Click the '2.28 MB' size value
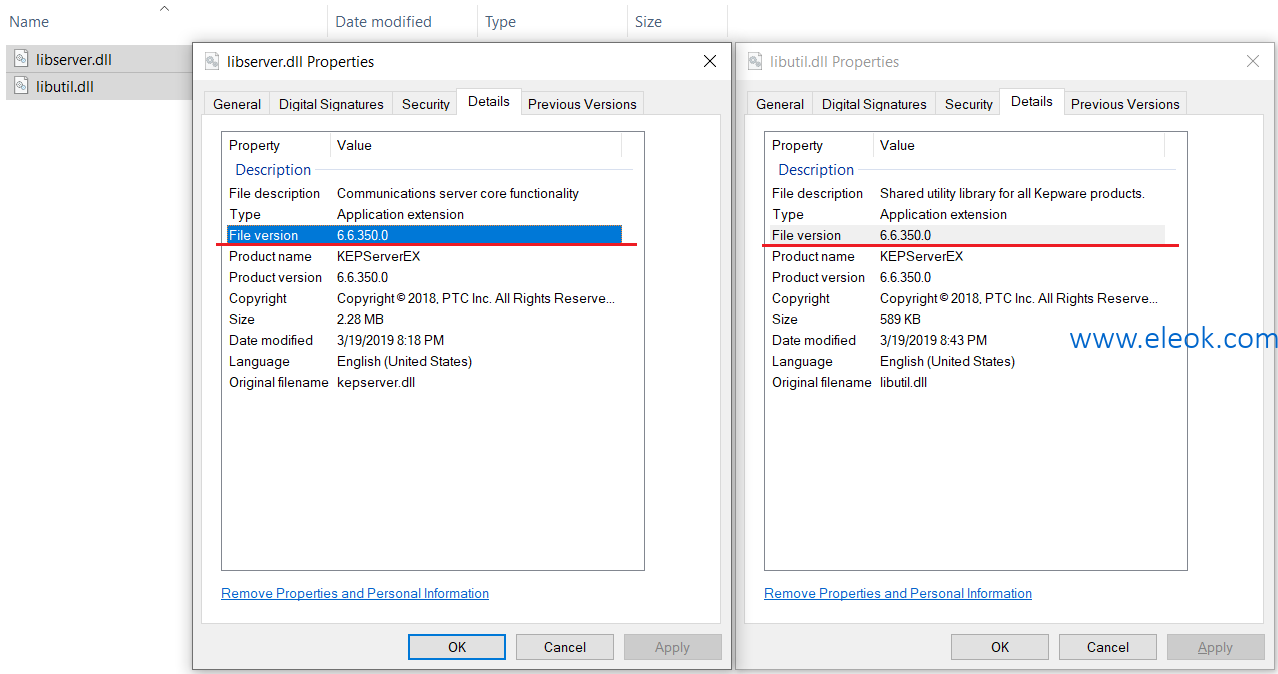The image size is (1278, 674). (x=360, y=319)
